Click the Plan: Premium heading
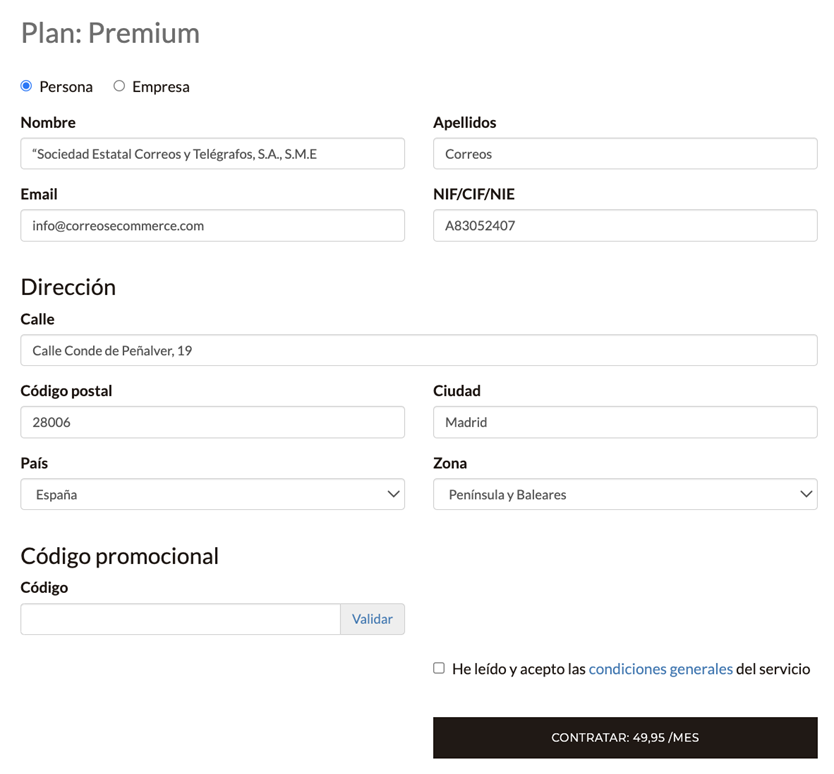The image size is (834, 774). pyautogui.click(x=110, y=33)
